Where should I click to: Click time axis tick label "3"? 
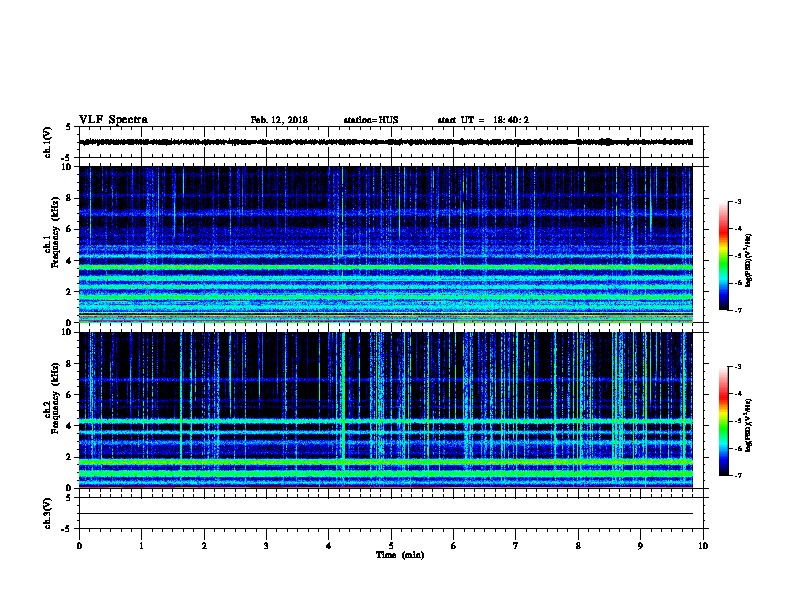[266, 546]
